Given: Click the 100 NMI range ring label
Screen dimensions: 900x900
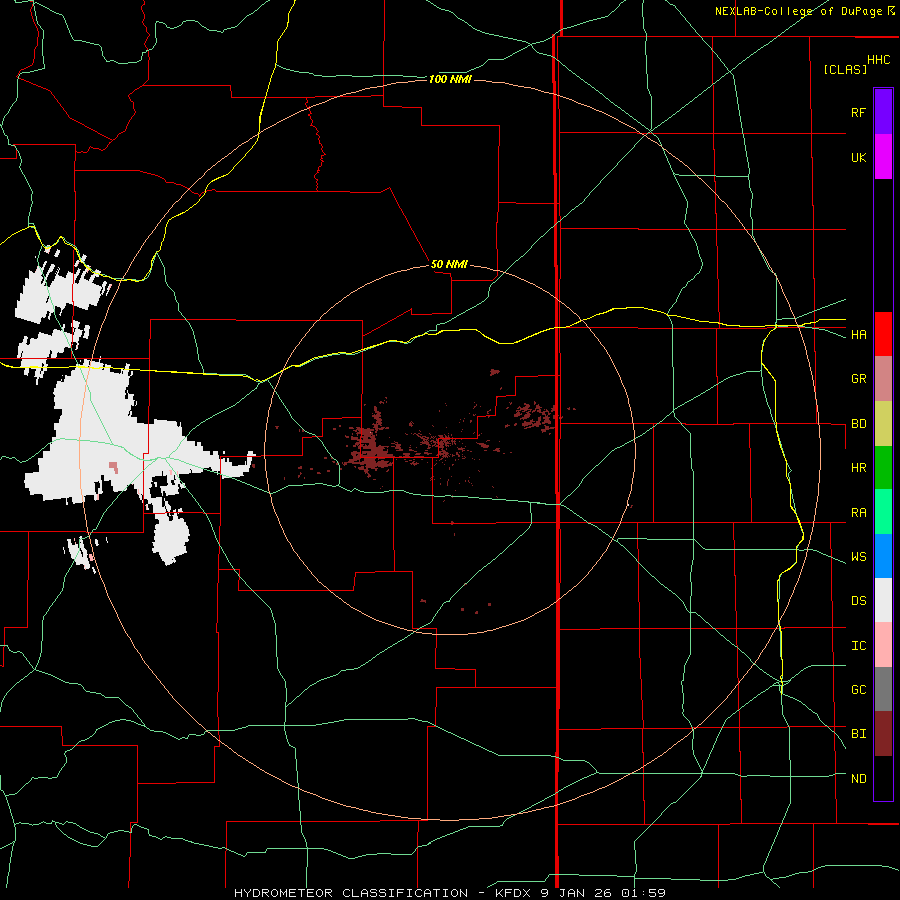Looking at the screenshot, I should point(449,79).
